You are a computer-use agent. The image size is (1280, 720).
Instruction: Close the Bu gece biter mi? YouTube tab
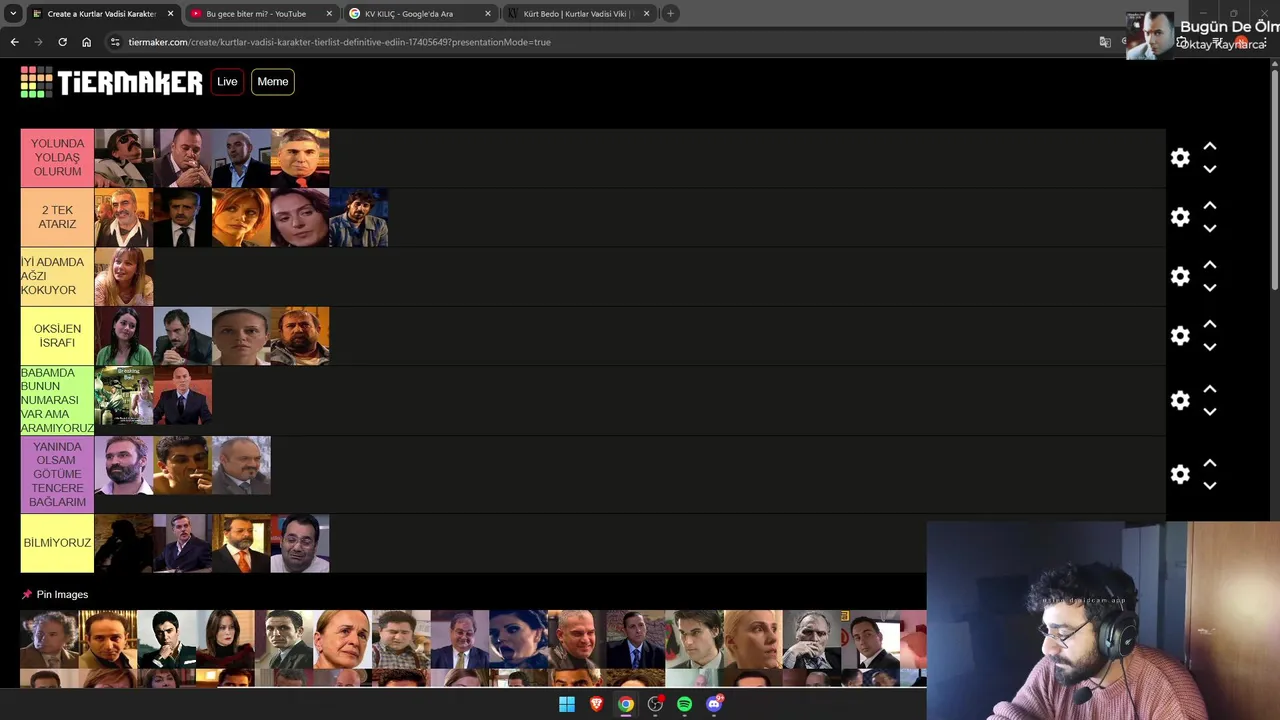pos(329,14)
